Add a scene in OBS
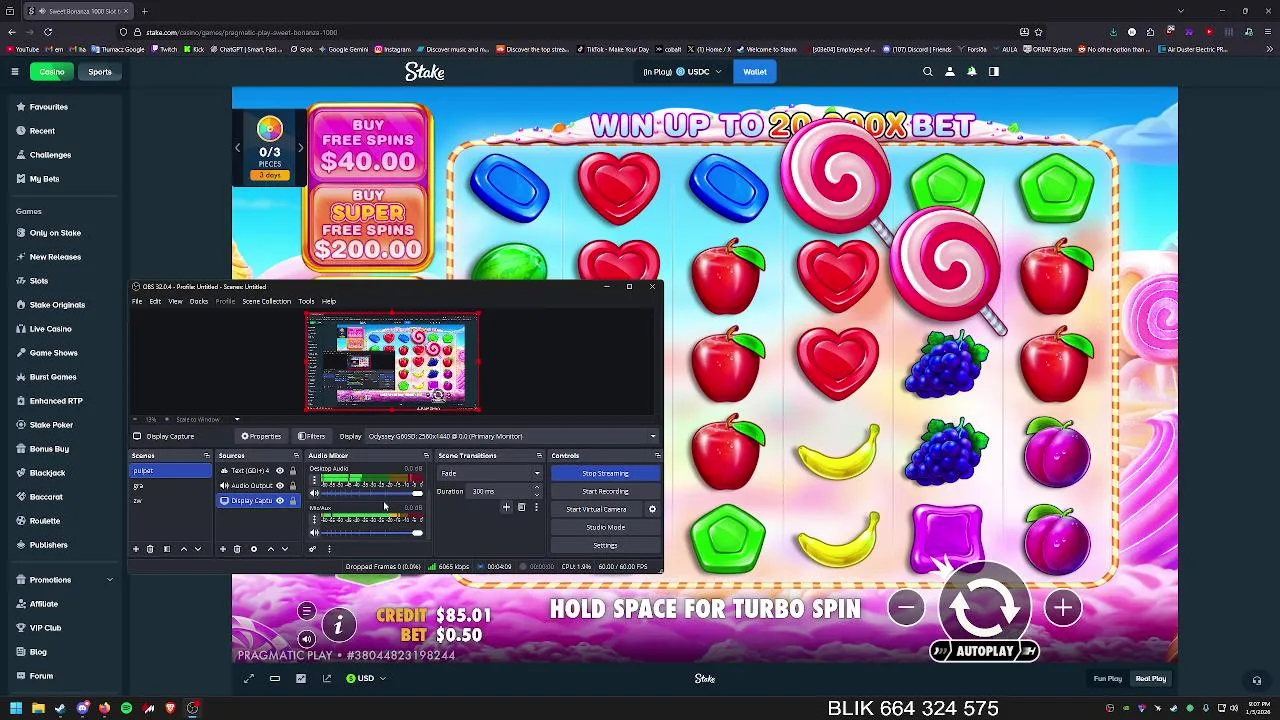The image size is (1280, 720). pos(136,549)
